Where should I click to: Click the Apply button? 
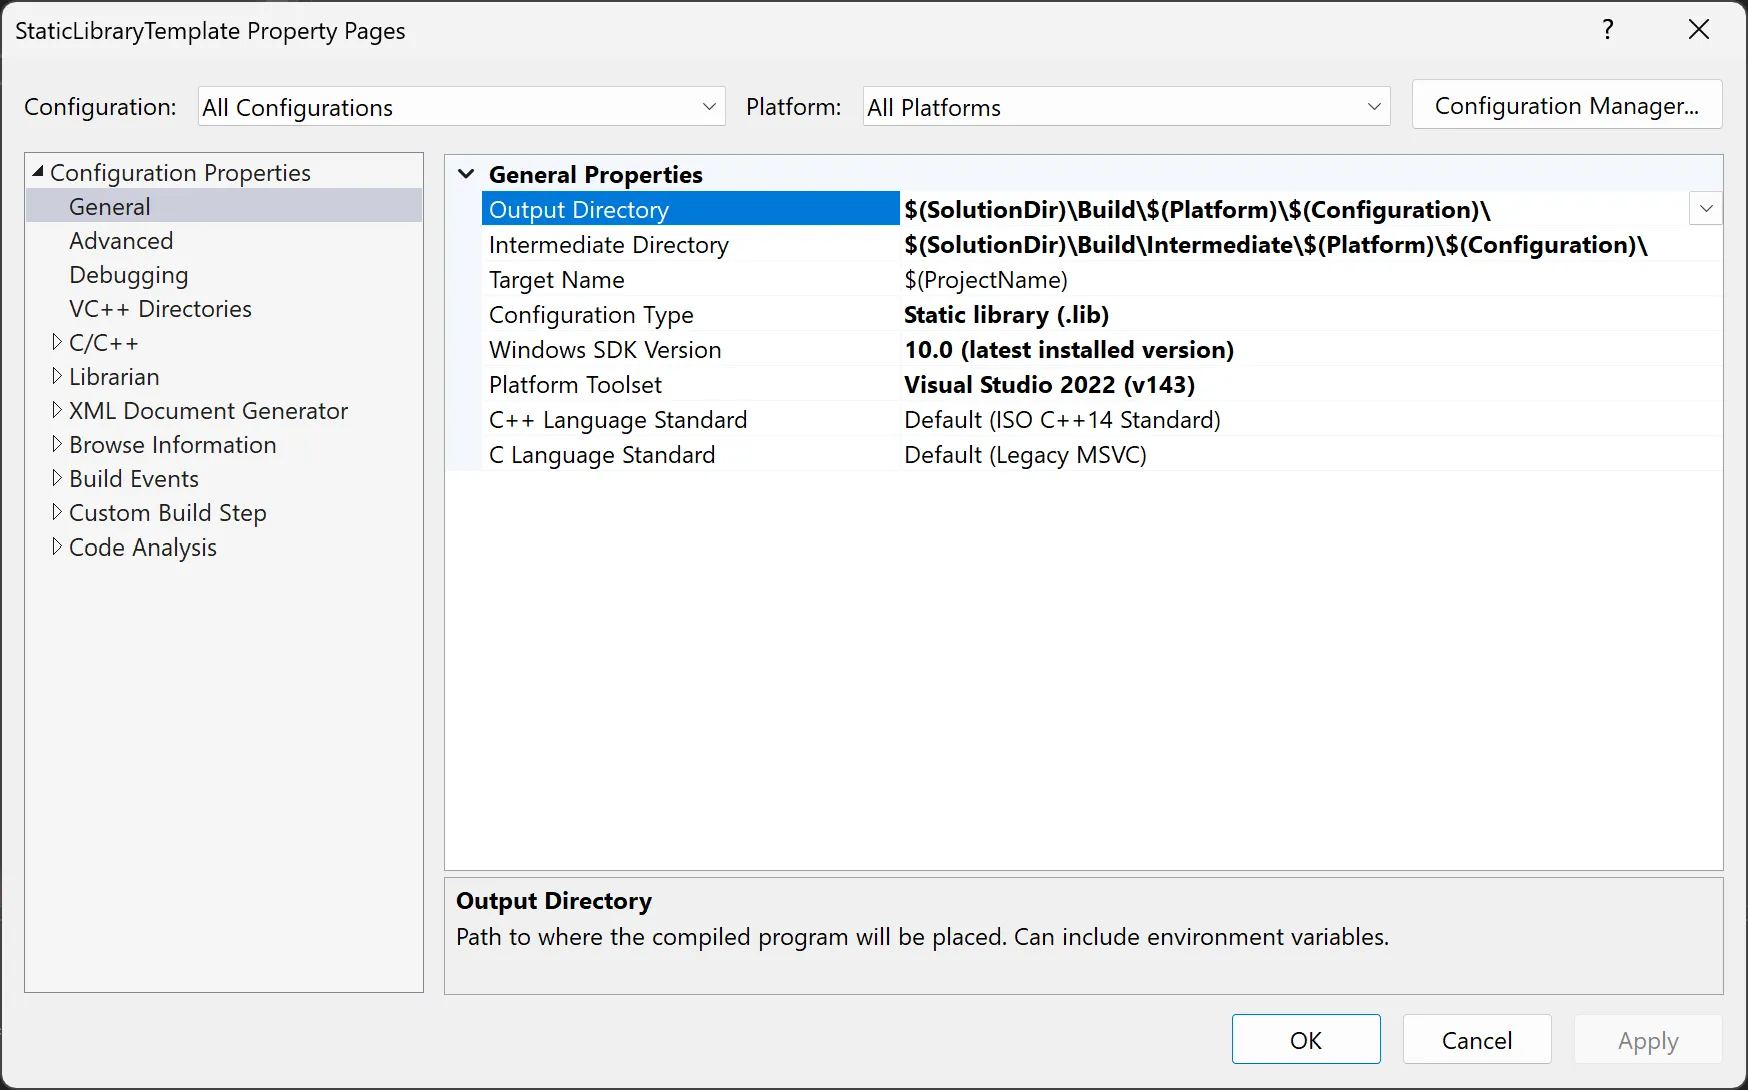coord(1648,1040)
